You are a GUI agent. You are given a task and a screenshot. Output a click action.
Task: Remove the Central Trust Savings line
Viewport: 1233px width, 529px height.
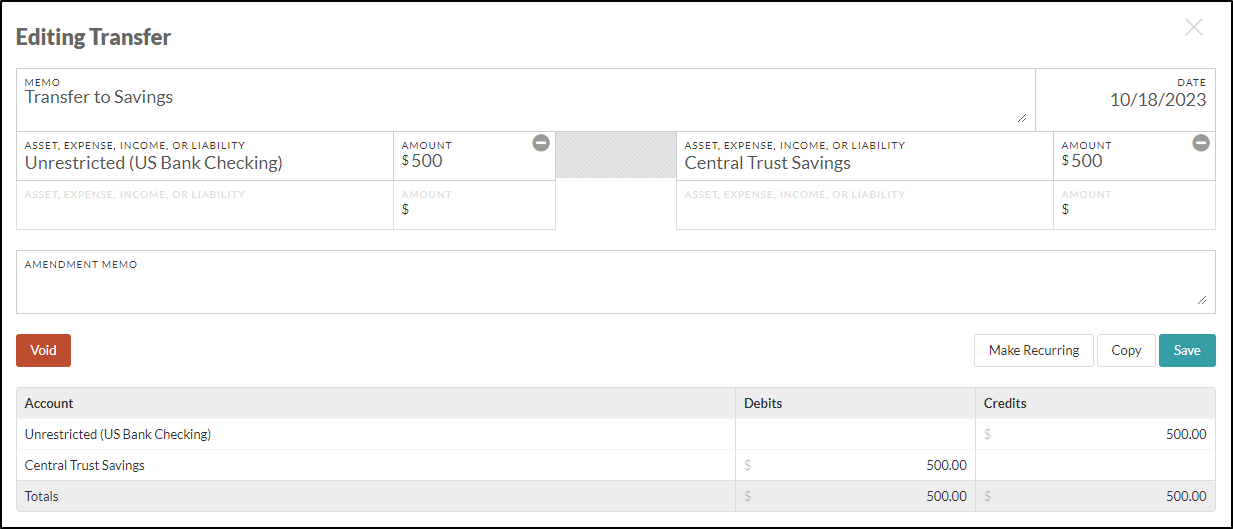click(x=1201, y=143)
